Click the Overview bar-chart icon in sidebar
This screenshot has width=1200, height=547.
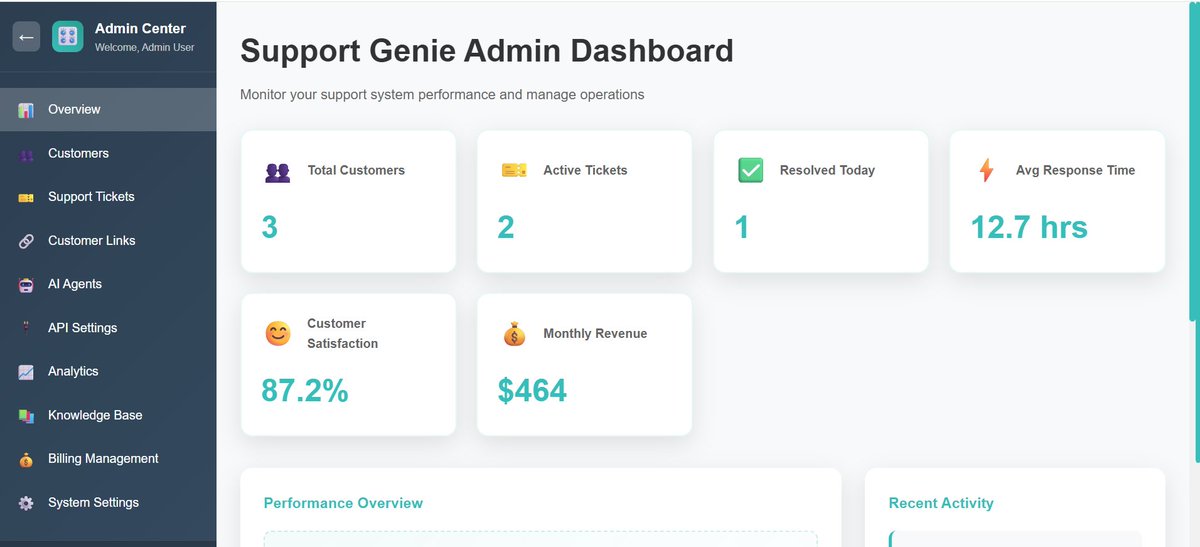tap(26, 110)
